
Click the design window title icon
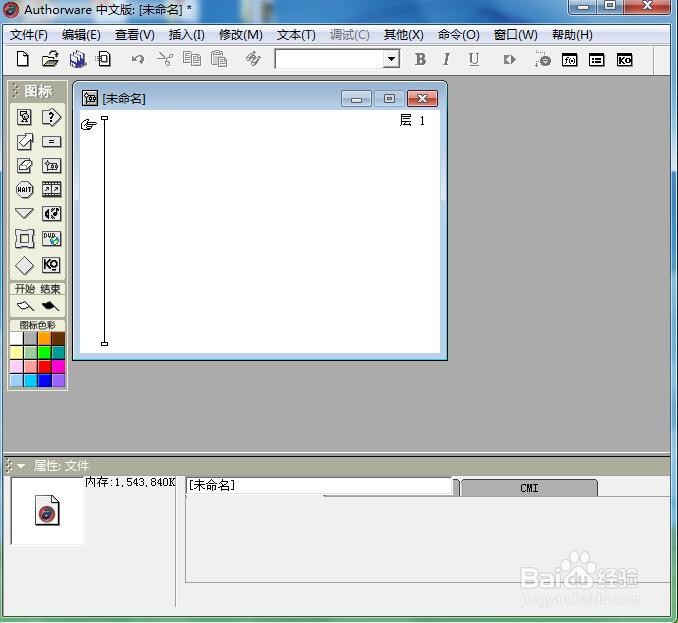(x=90, y=98)
